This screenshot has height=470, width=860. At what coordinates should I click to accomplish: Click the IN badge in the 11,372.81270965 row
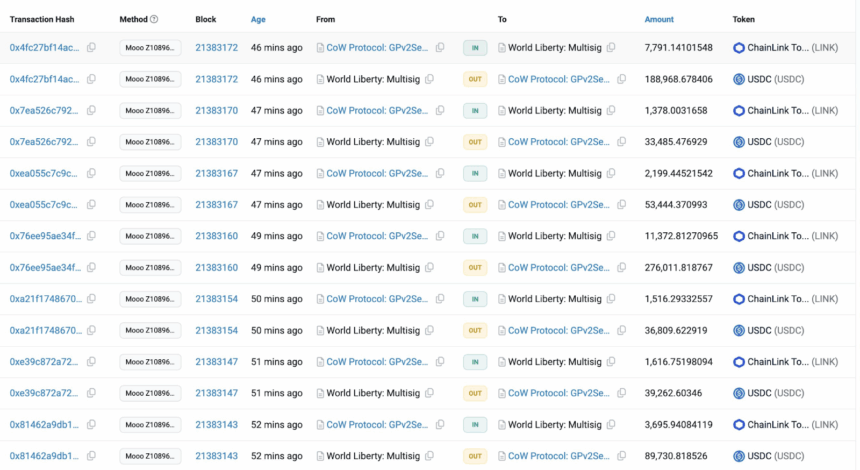coord(475,236)
